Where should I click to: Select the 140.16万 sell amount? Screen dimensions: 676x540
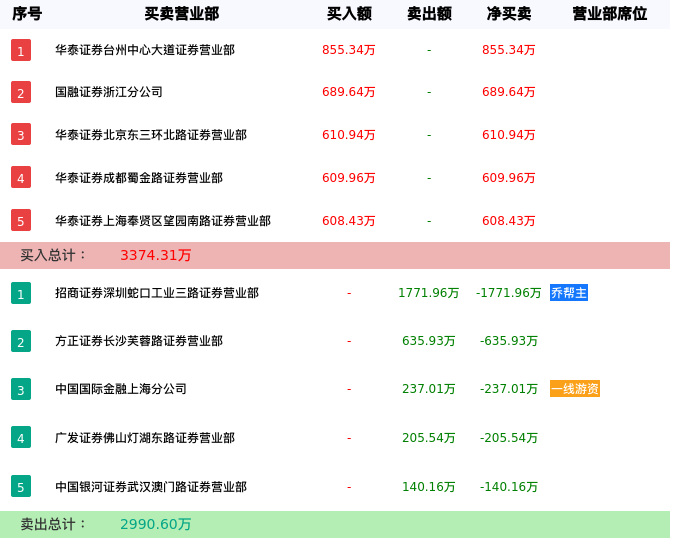tap(429, 487)
